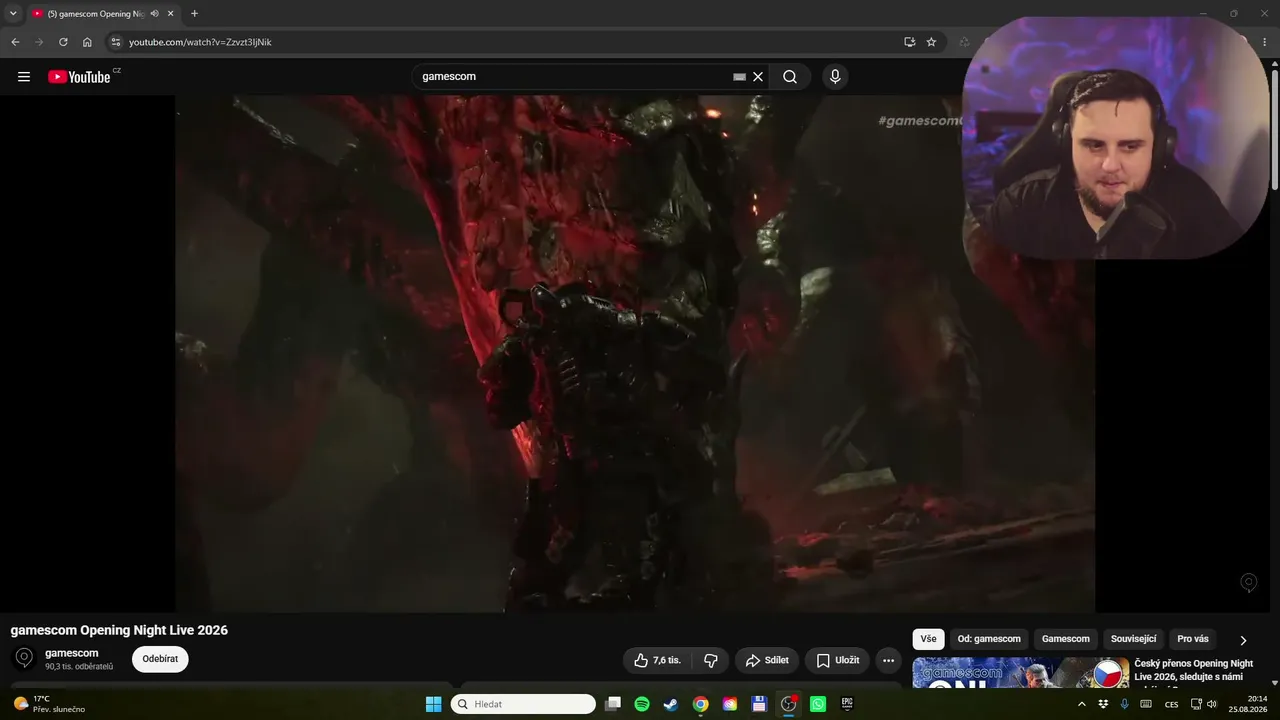Click the taskbar Hledat search box
Screen dimensions: 1280x720
[523, 704]
